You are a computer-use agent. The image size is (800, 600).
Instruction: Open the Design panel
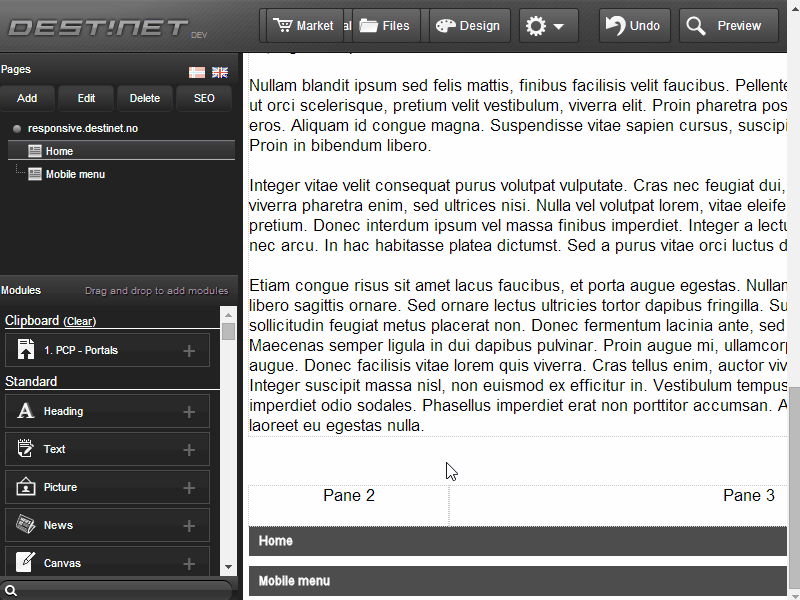coord(469,26)
